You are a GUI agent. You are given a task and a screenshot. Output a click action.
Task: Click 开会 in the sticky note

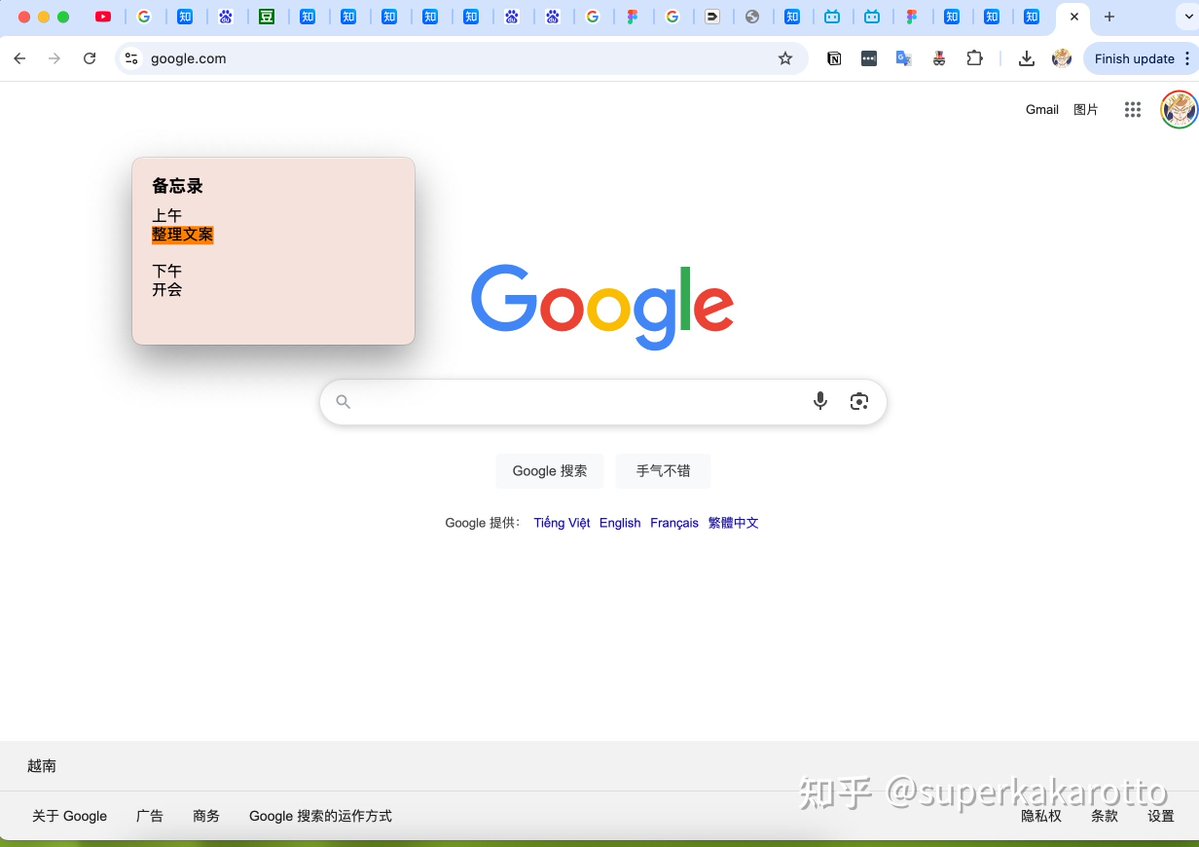tap(167, 290)
